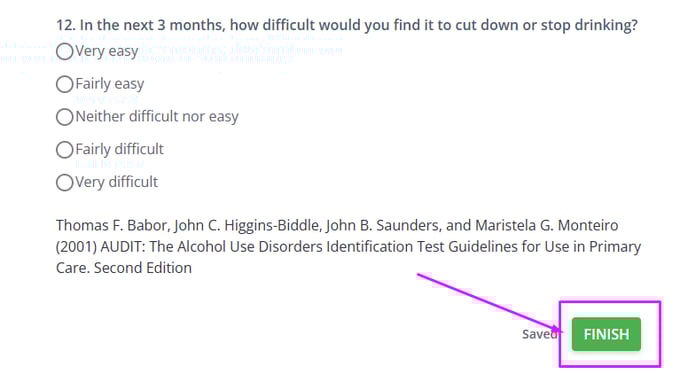Screen dimensions: 688x382
Task: Select the "Very easy" radio button
Action: [64, 51]
